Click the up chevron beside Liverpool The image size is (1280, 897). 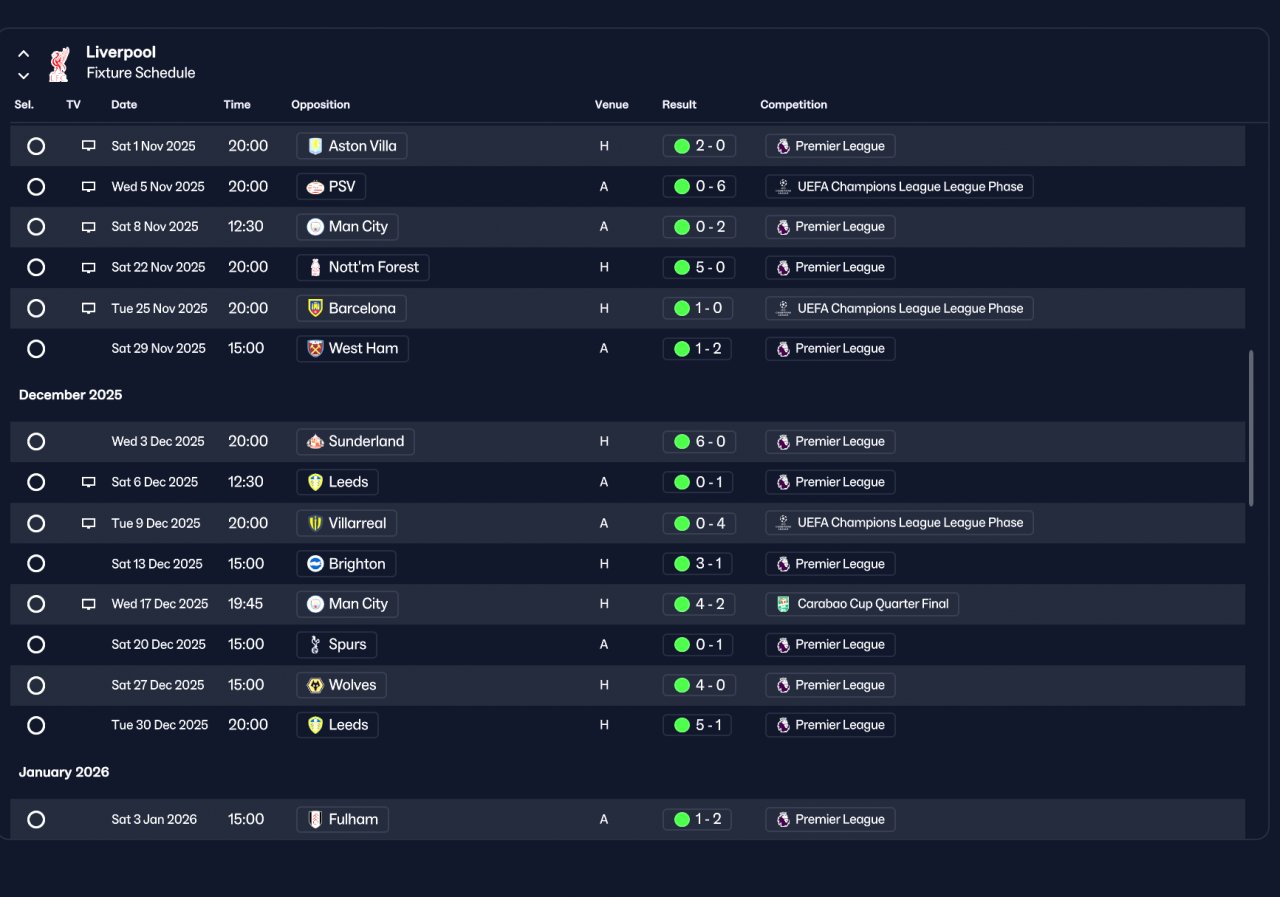pos(24,54)
